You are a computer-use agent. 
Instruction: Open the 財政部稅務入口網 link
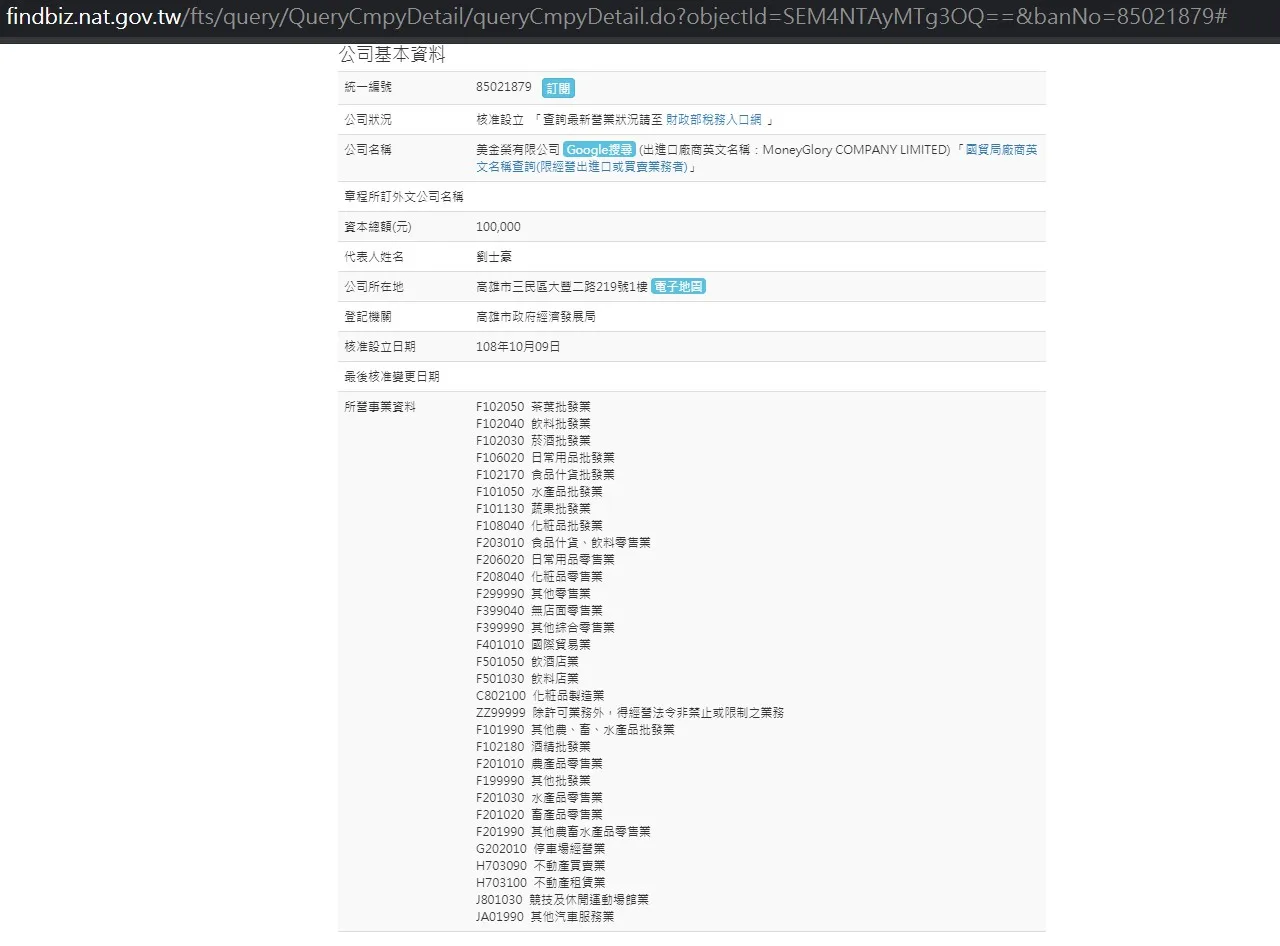(713, 119)
